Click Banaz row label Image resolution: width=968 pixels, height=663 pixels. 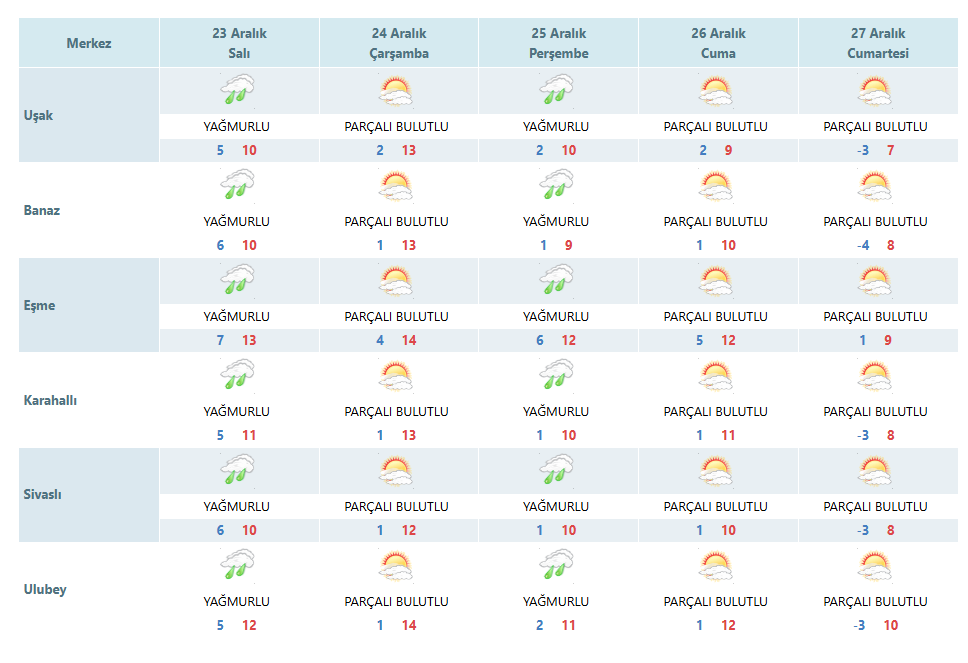click(41, 211)
